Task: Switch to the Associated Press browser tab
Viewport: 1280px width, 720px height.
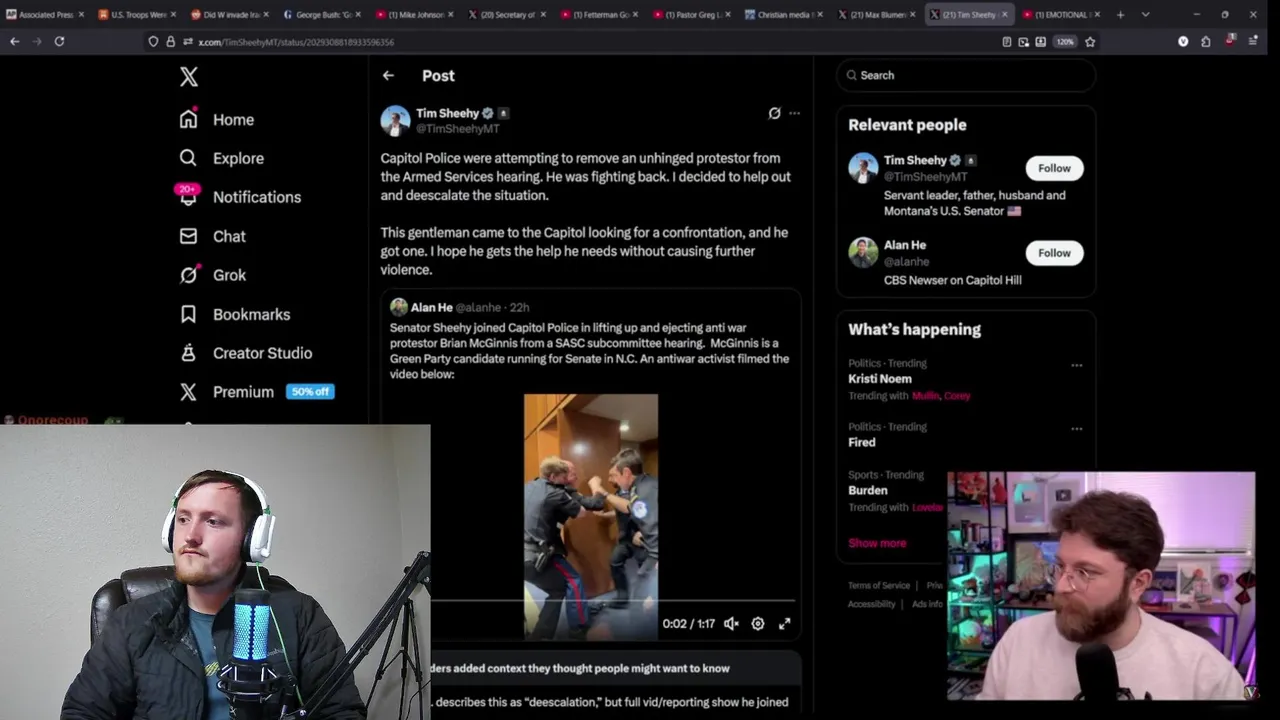Action: [46, 15]
